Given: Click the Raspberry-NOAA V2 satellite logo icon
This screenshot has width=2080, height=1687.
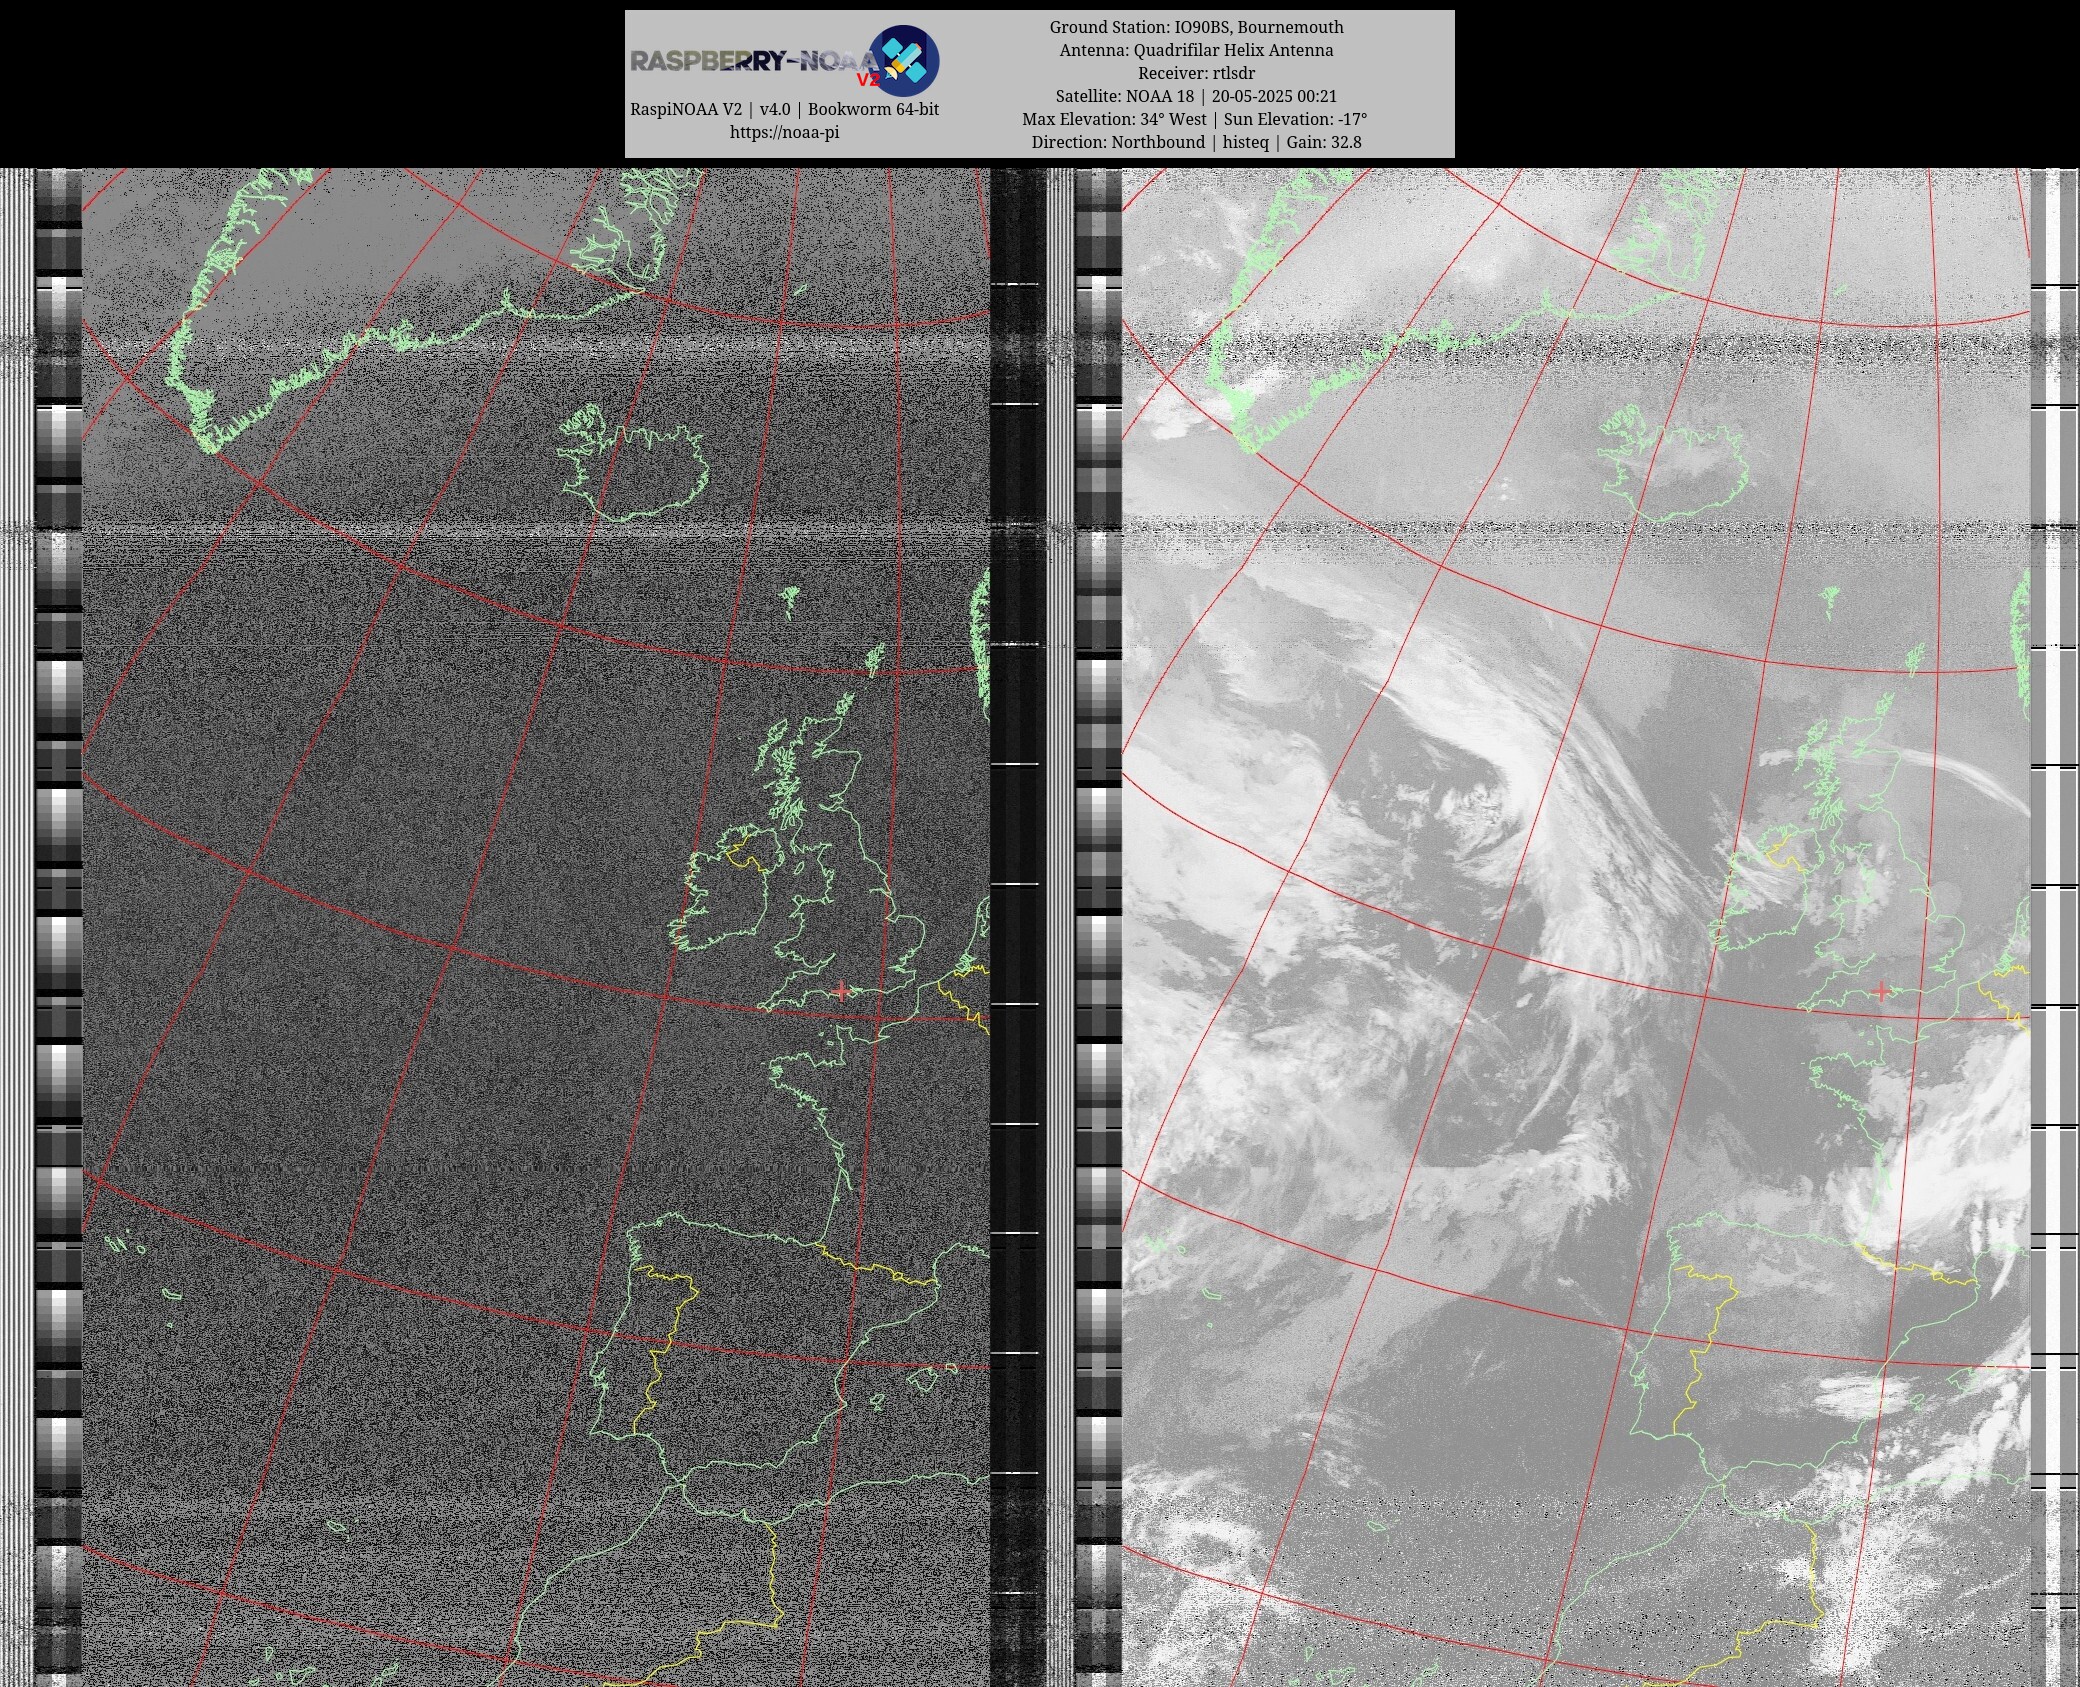Looking at the screenshot, I should coord(903,60).
